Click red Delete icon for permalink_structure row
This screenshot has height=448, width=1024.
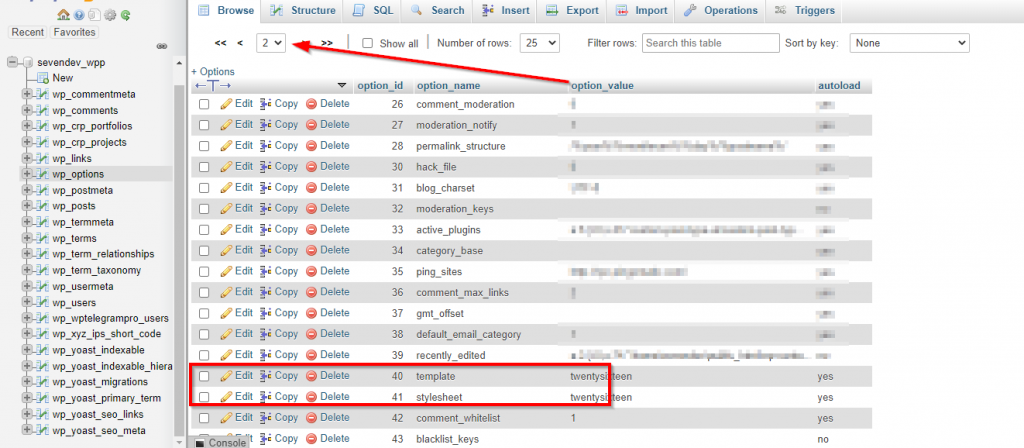[x=312, y=146]
